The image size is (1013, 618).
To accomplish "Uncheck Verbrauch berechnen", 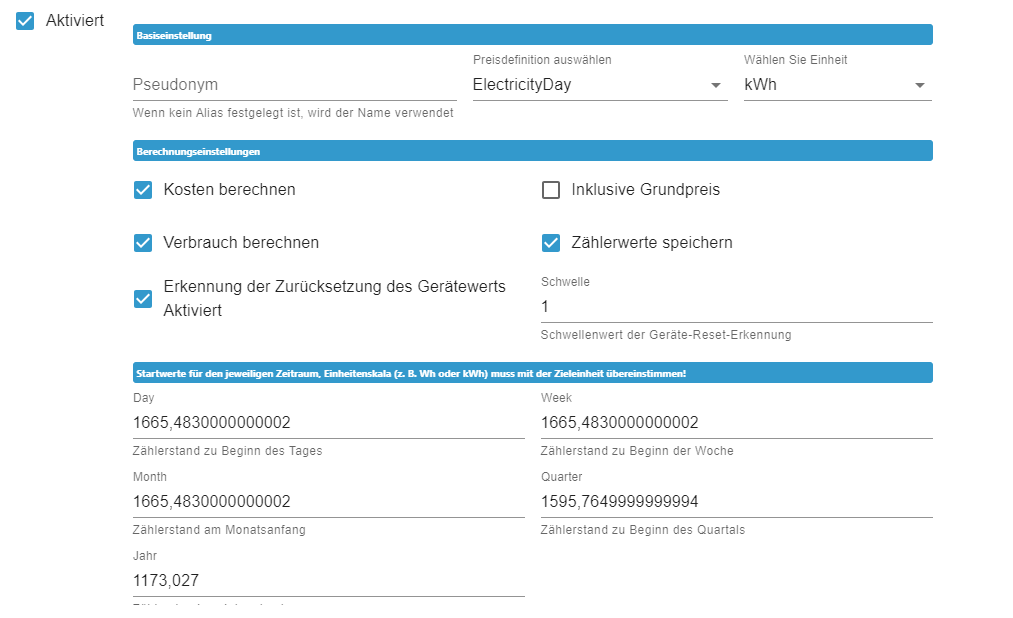I will point(143,243).
